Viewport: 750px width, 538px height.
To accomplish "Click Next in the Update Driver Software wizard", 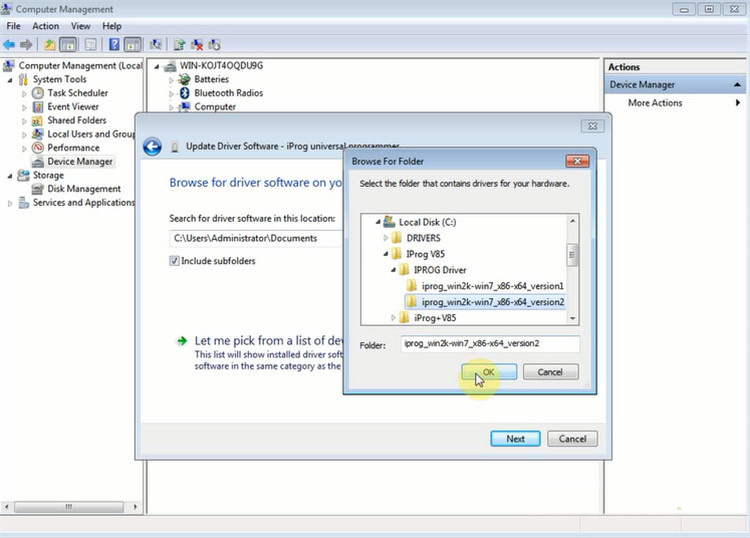I will (515, 439).
